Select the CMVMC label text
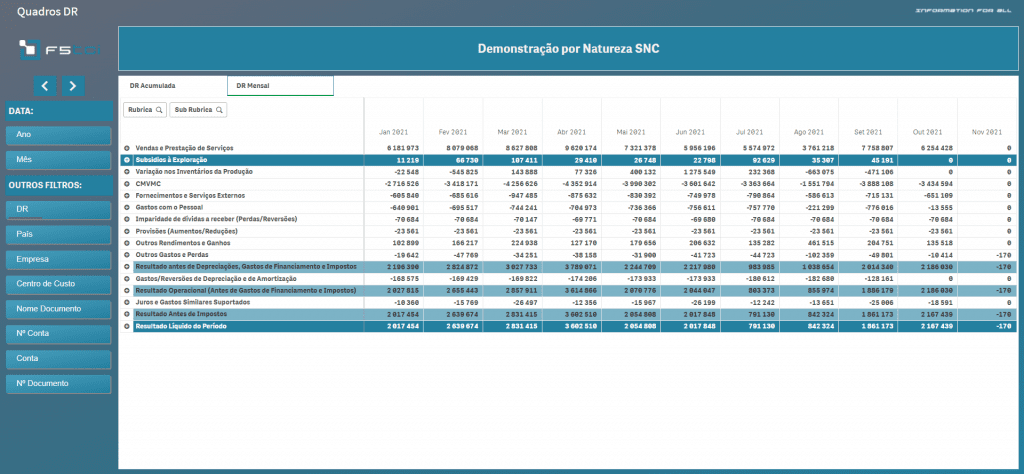The width and height of the screenshot is (1024, 474). click(x=148, y=183)
